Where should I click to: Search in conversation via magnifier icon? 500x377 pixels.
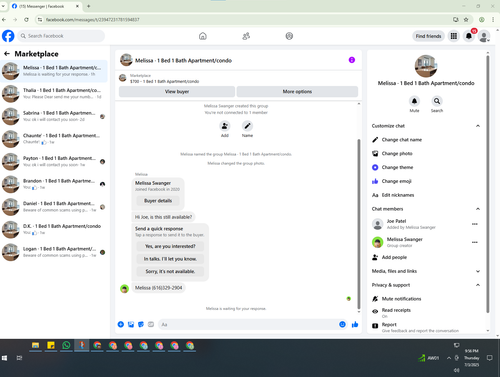click(x=437, y=101)
